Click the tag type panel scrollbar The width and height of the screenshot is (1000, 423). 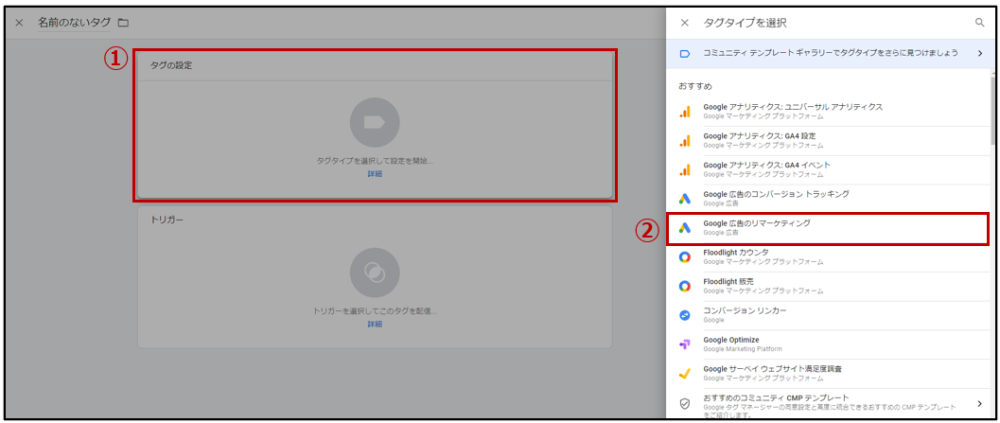point(992,111)
